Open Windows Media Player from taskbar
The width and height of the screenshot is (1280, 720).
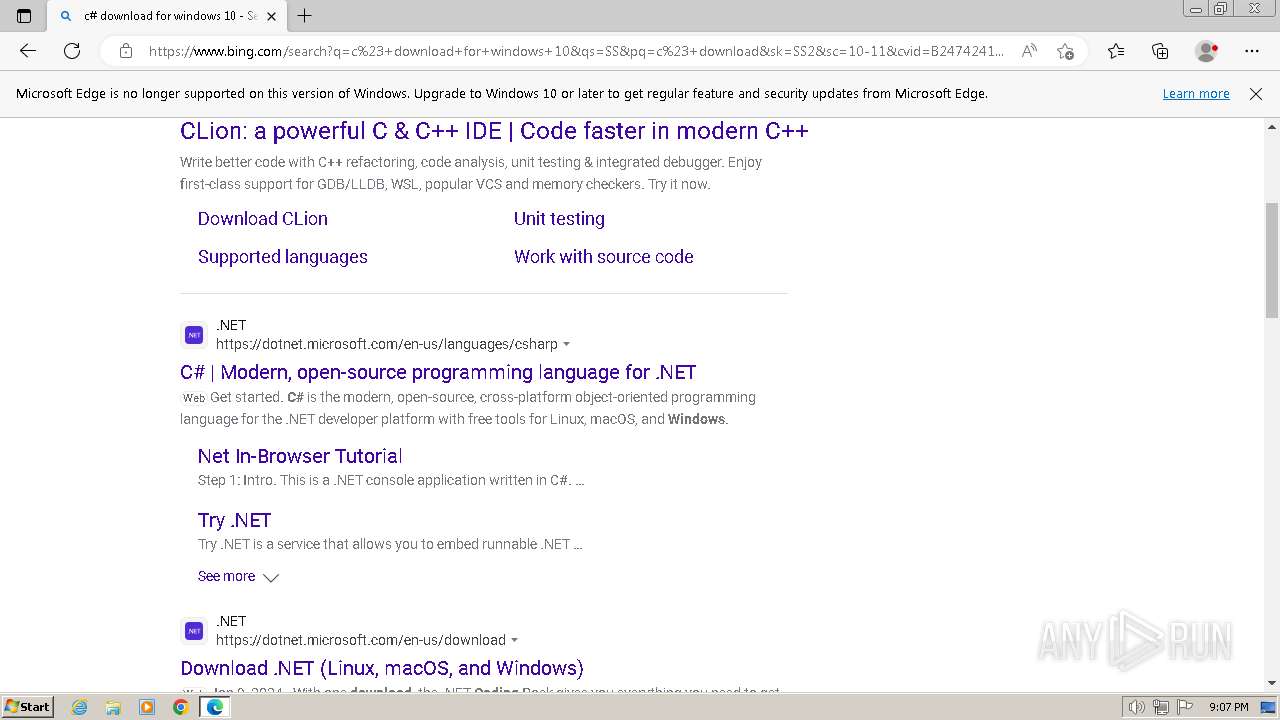click(147, 707)
